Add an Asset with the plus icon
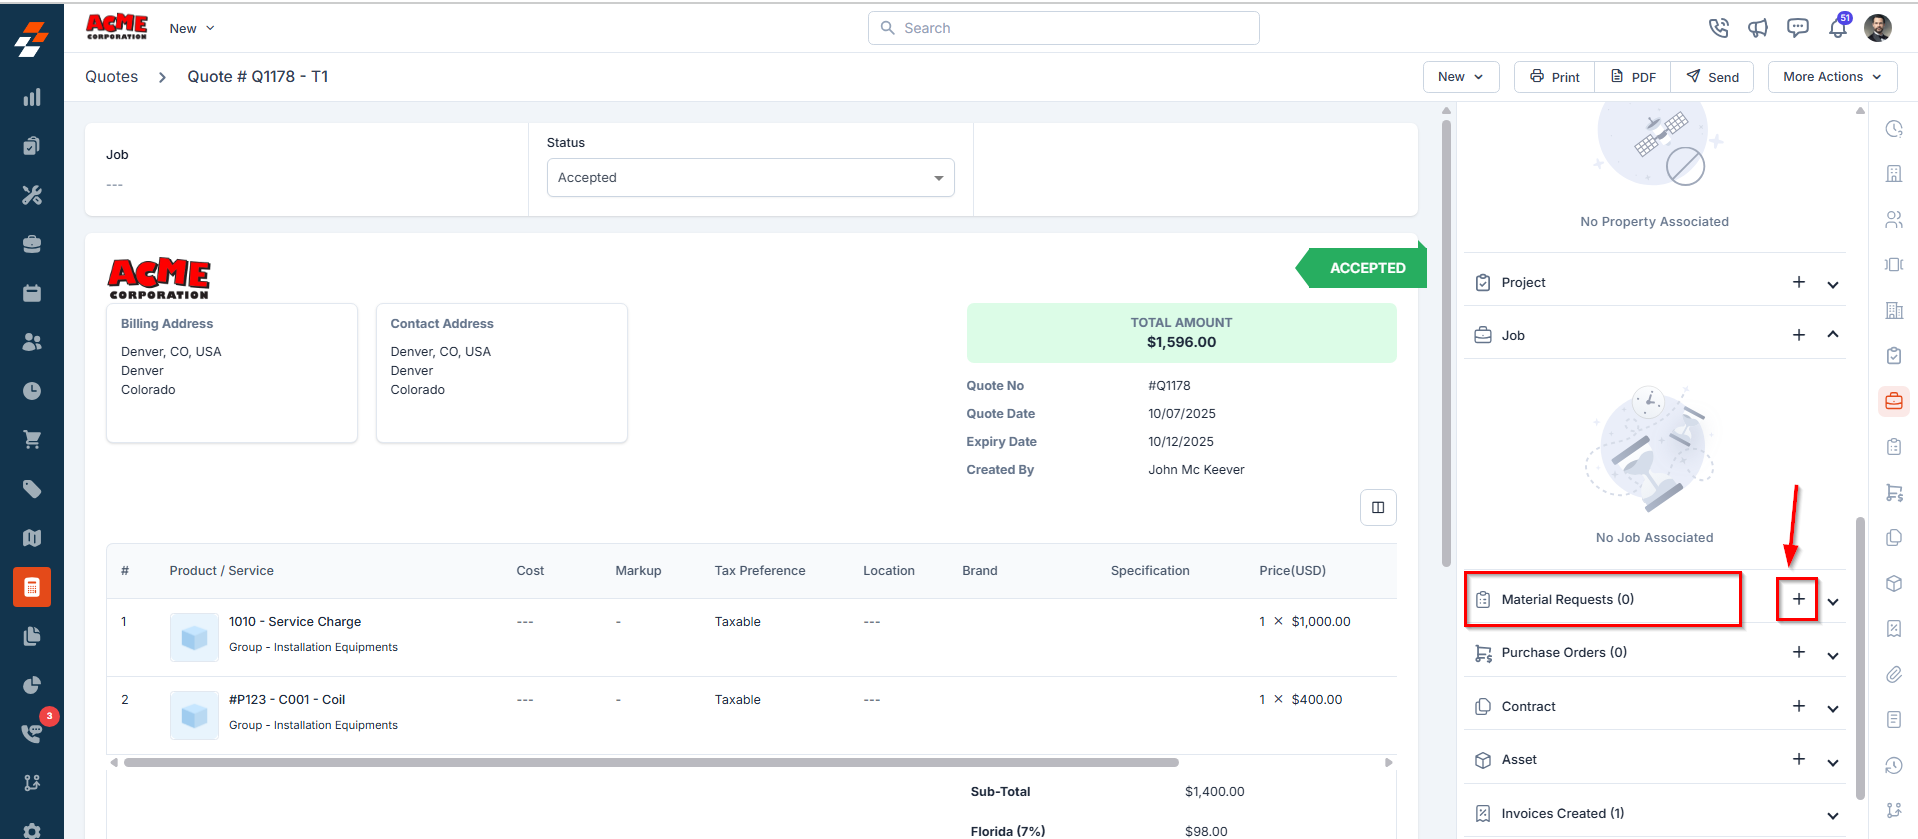This screenshot has height=839, width=1918. pos(1798,759)
